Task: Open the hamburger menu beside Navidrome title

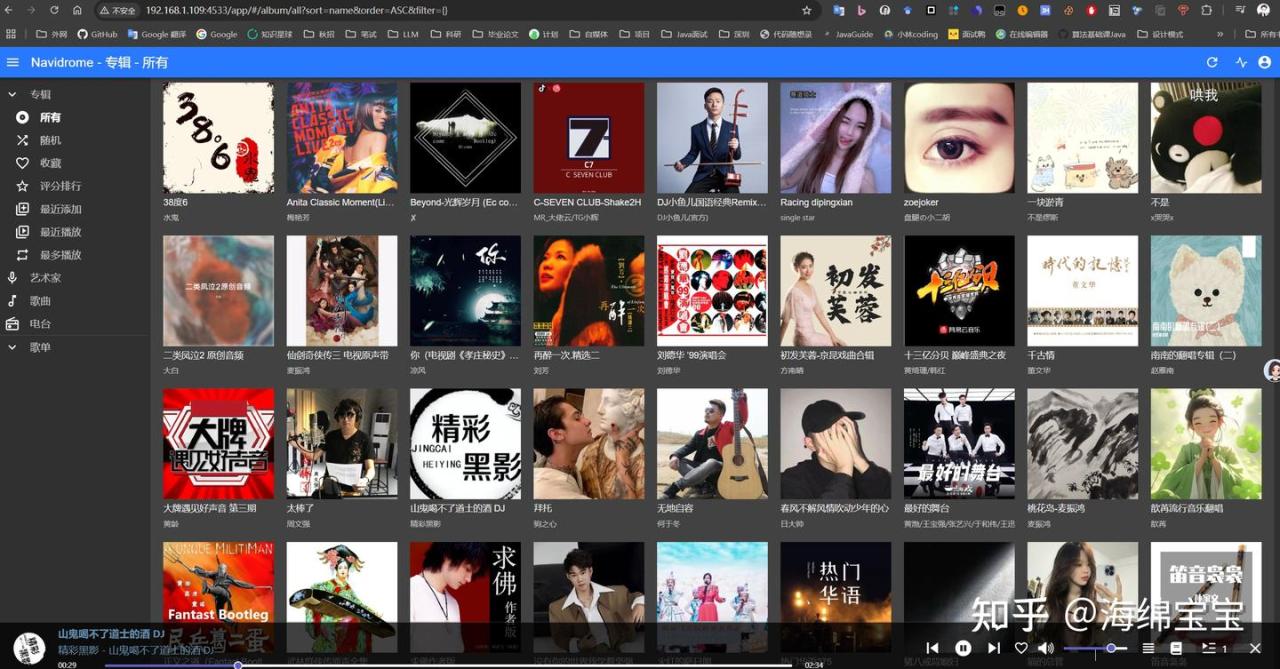Action: pos(13,62)
